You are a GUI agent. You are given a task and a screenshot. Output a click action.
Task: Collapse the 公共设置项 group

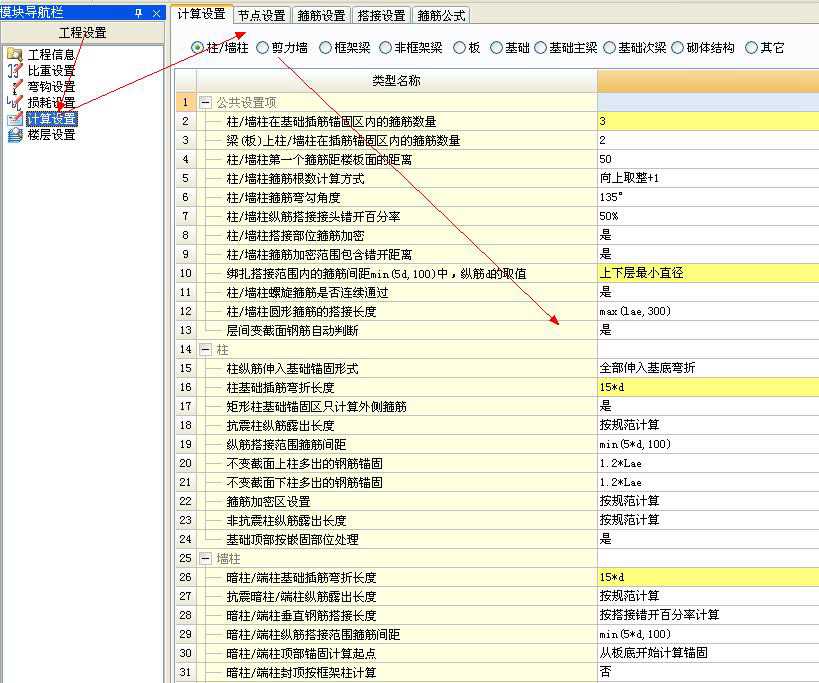point(206,102)
